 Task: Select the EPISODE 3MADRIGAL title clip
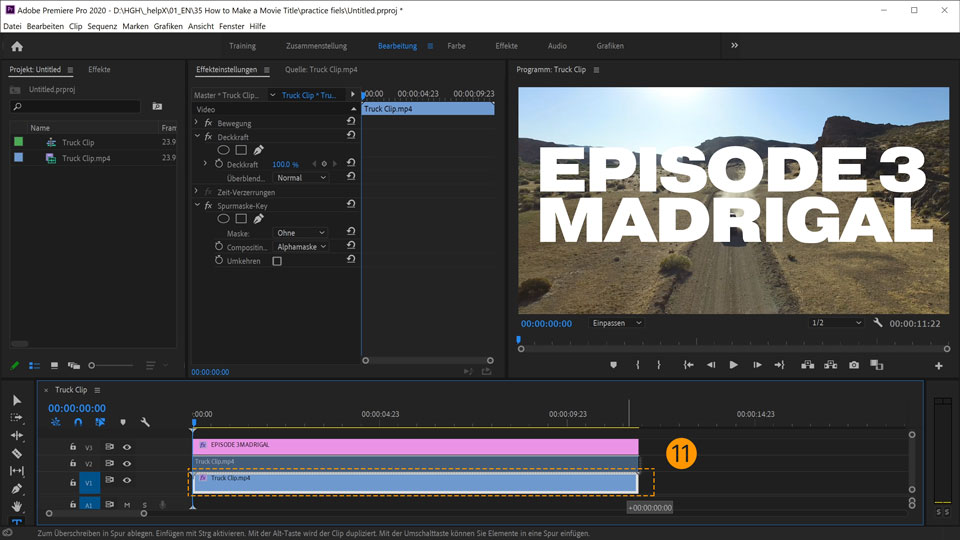coord(414,445)
